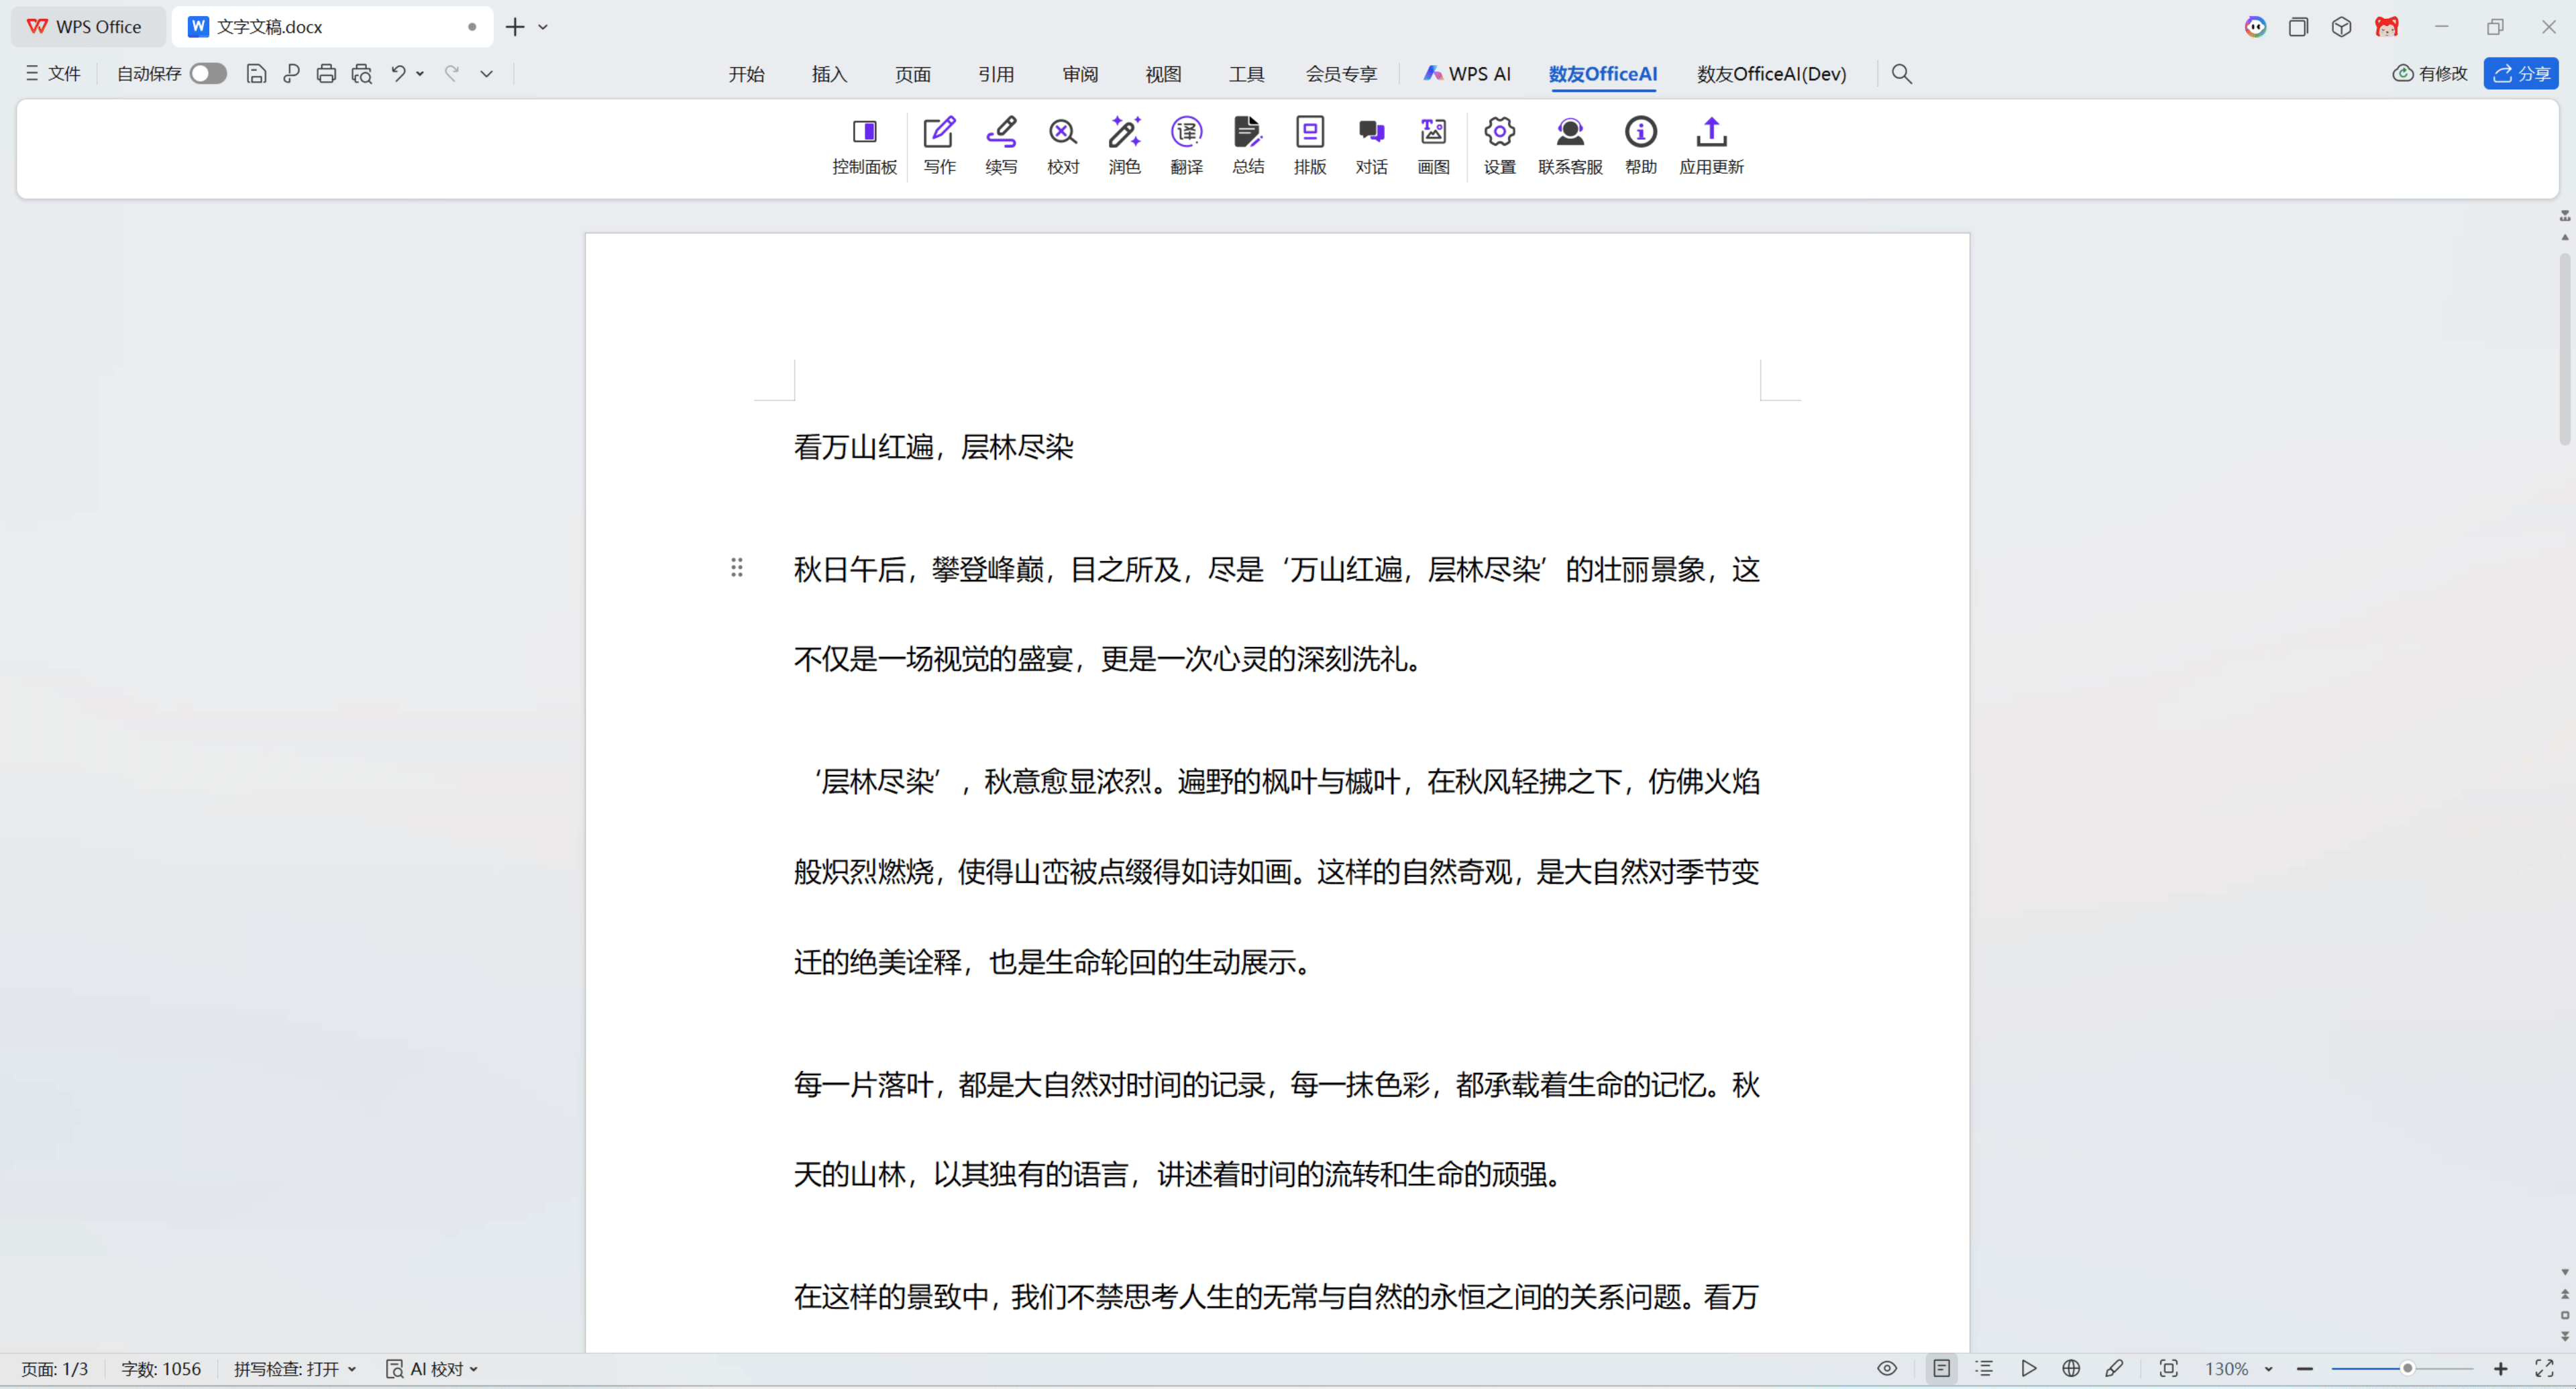Click the 分享 share button
The image size is (2576, 1389).
click(2521, 73)
